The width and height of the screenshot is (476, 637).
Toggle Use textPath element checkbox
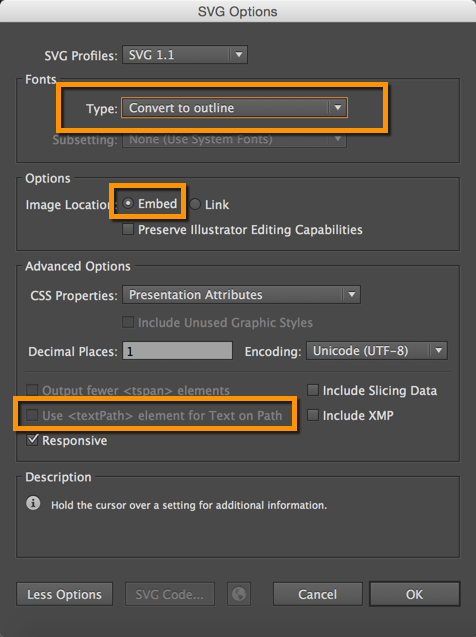32,415
